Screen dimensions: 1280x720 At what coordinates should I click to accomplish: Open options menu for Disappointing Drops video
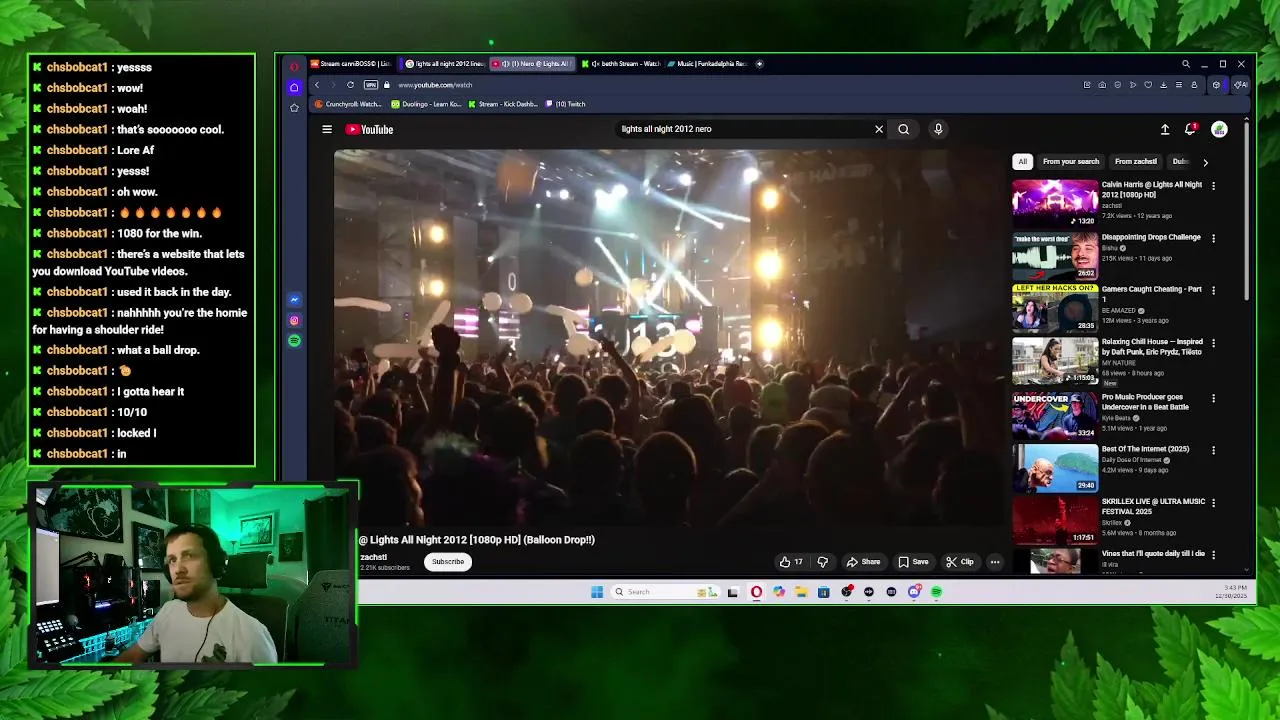click(1213, 238)
